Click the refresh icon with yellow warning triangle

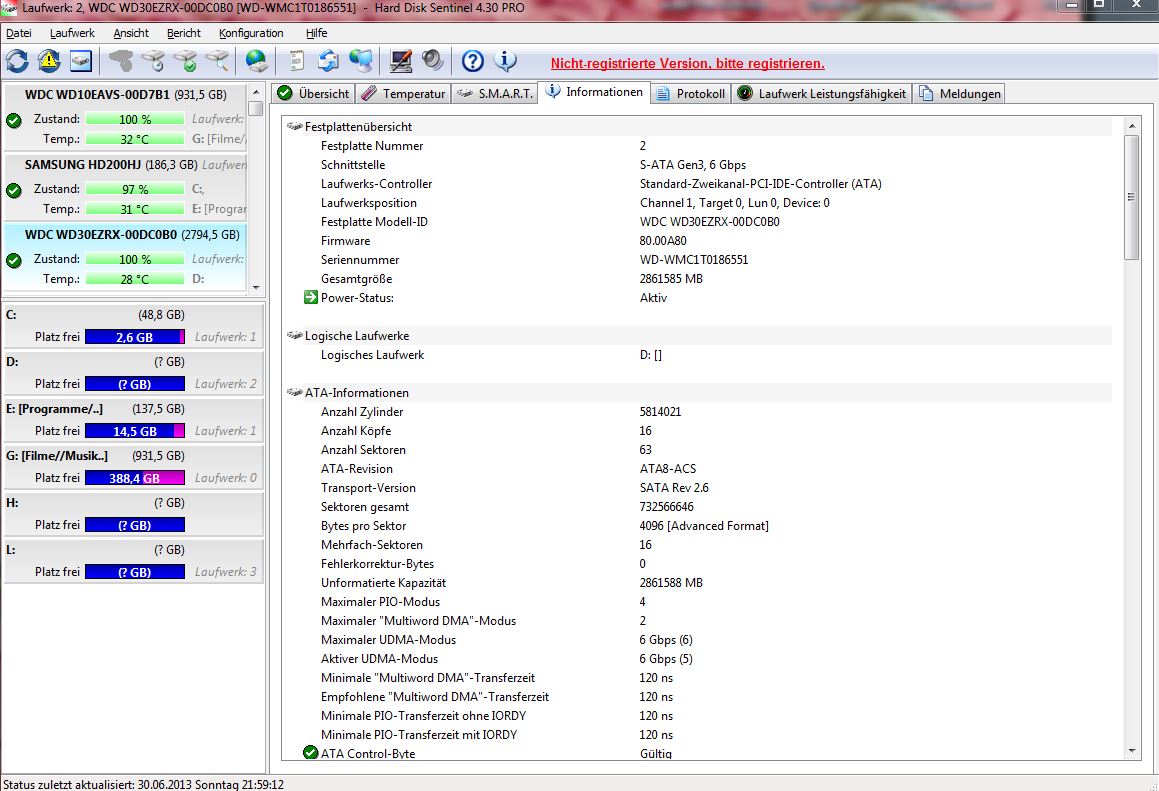coord(49,61)
